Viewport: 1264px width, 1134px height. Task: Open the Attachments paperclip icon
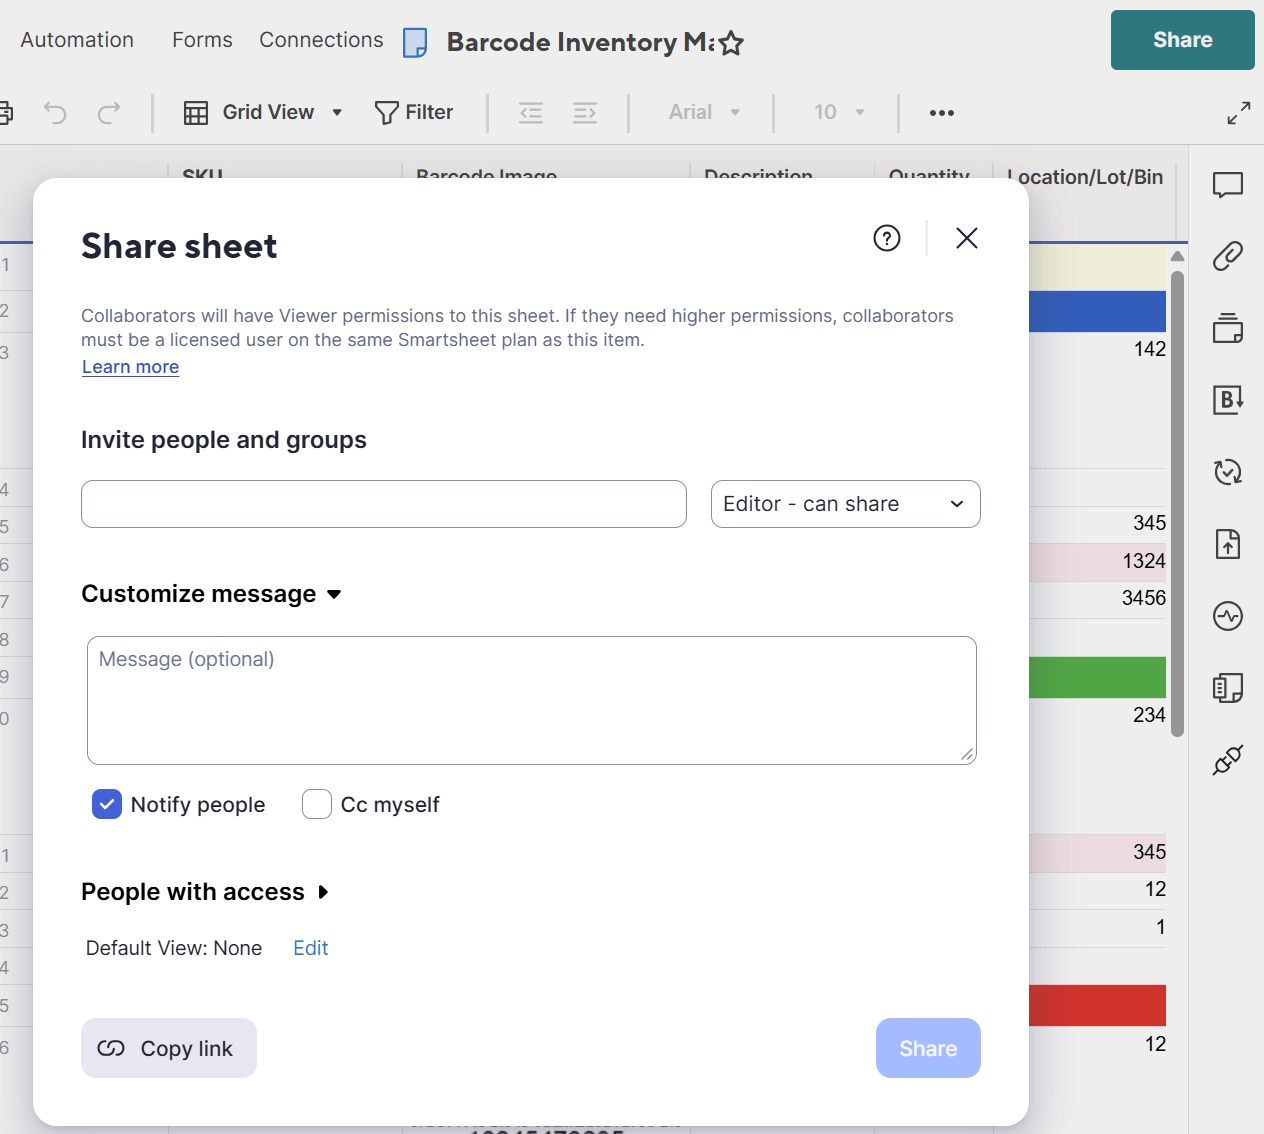click(x=1227, y=256)
